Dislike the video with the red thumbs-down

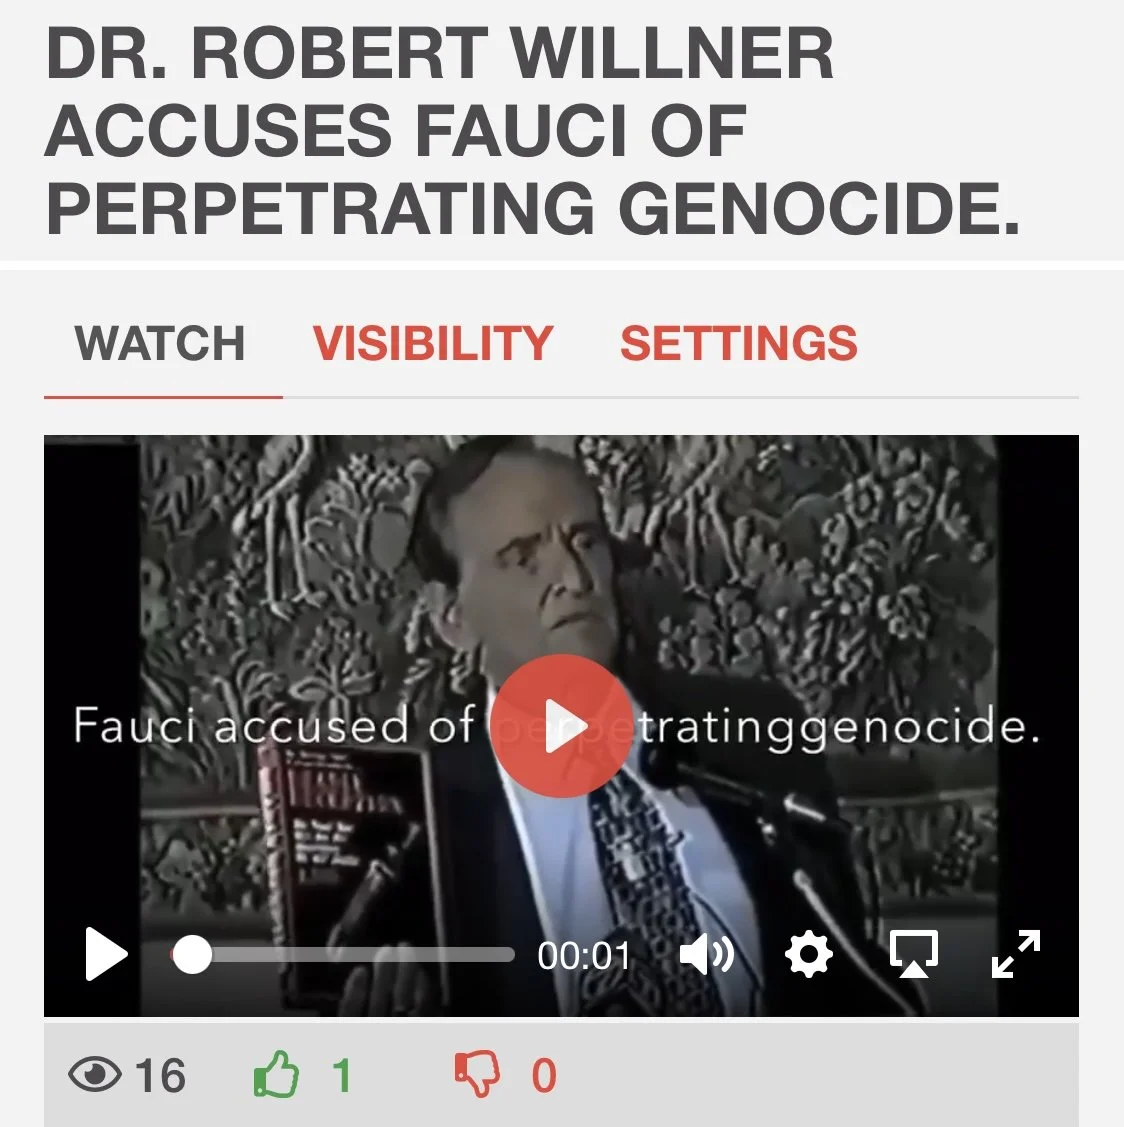(x=477, y=1075)
